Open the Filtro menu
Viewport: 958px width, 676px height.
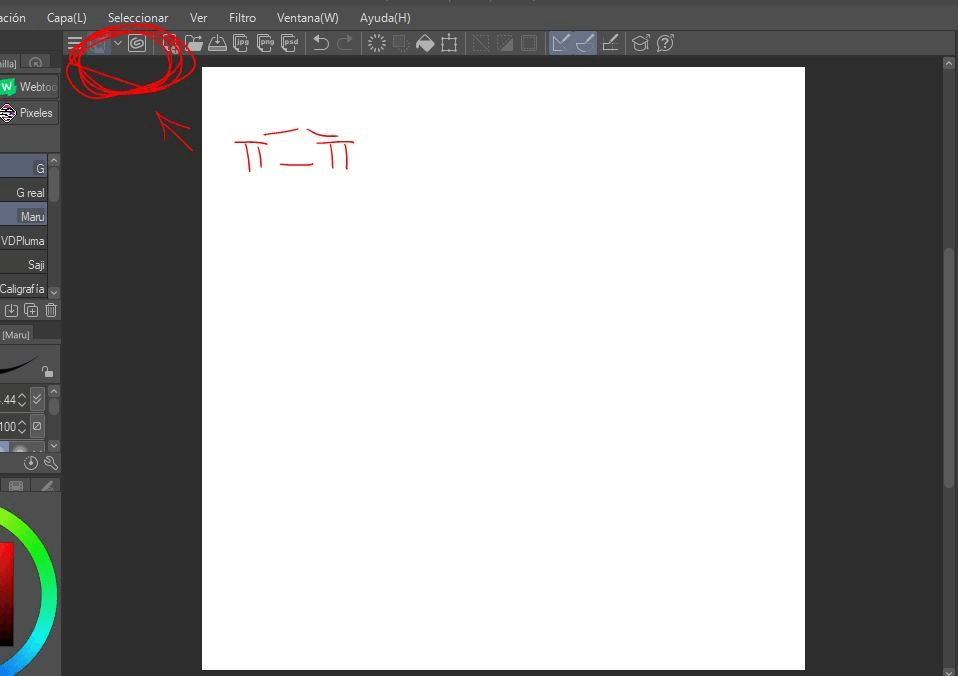coord(241,17)
